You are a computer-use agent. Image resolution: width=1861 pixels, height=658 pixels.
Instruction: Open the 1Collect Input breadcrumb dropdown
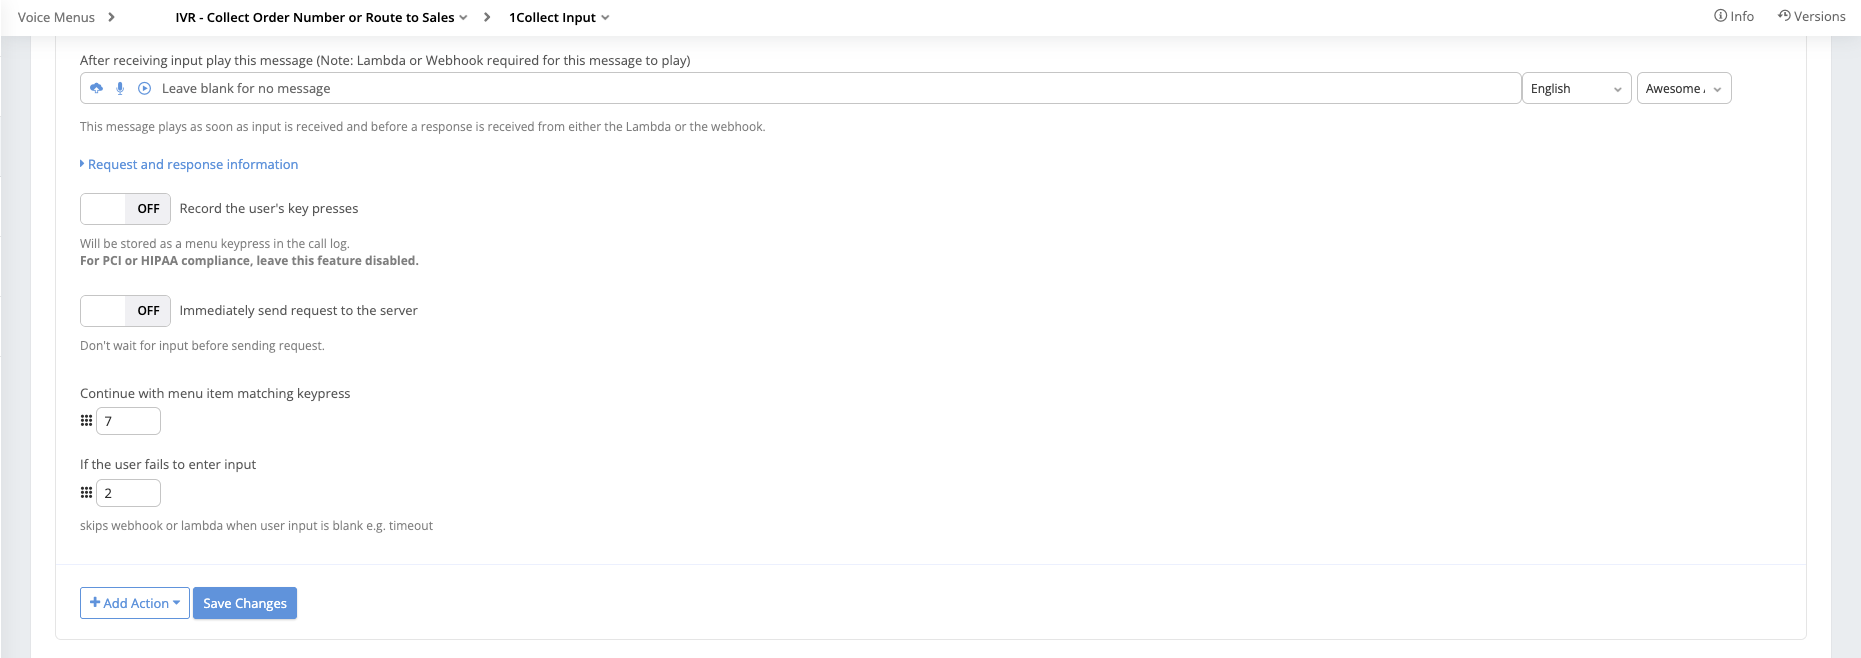click(559, 17)
